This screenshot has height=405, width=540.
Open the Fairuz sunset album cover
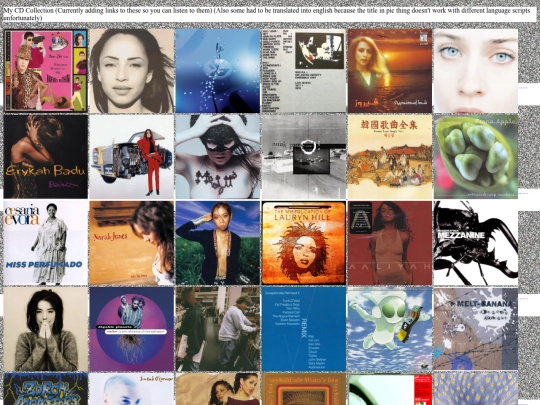[x=390, y=71]
